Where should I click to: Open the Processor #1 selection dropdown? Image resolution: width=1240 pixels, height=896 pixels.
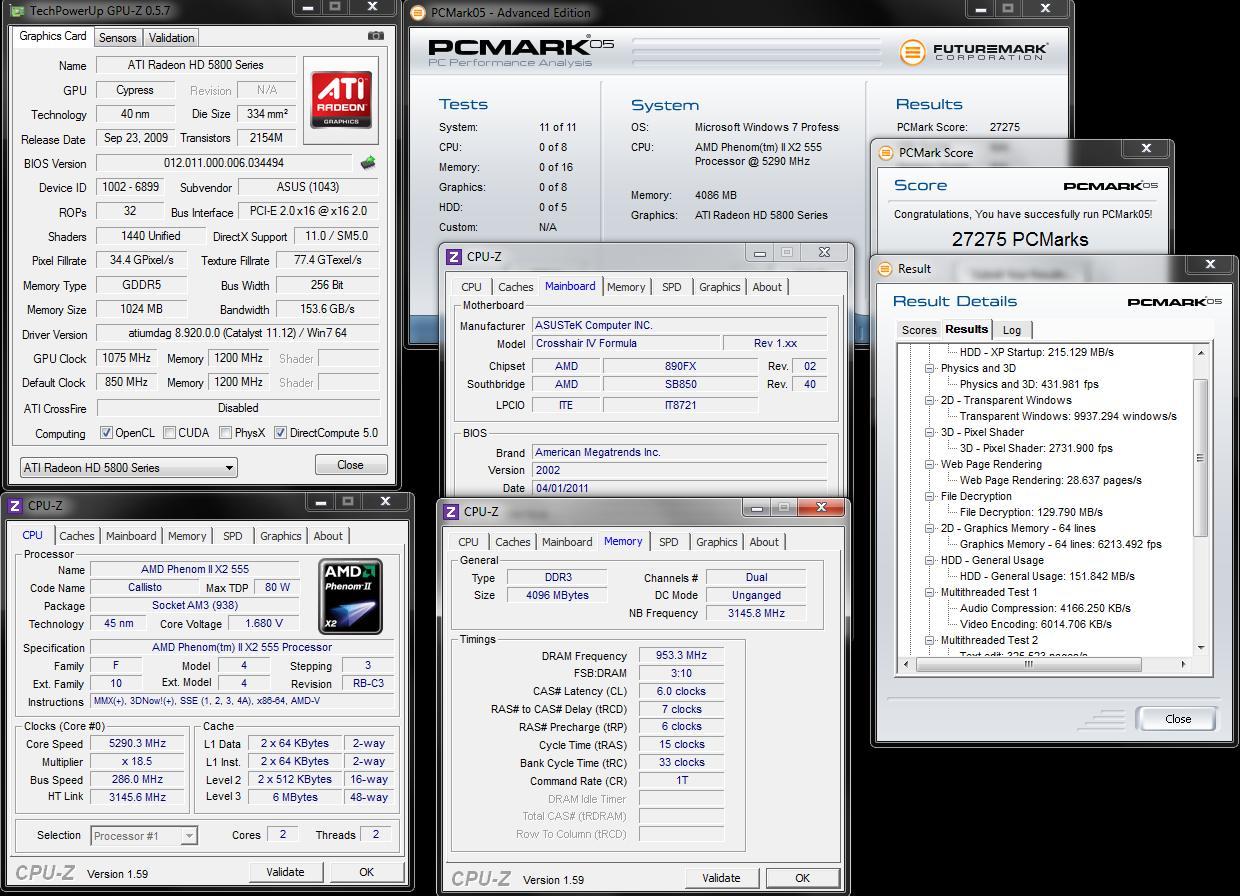point(189,835)
